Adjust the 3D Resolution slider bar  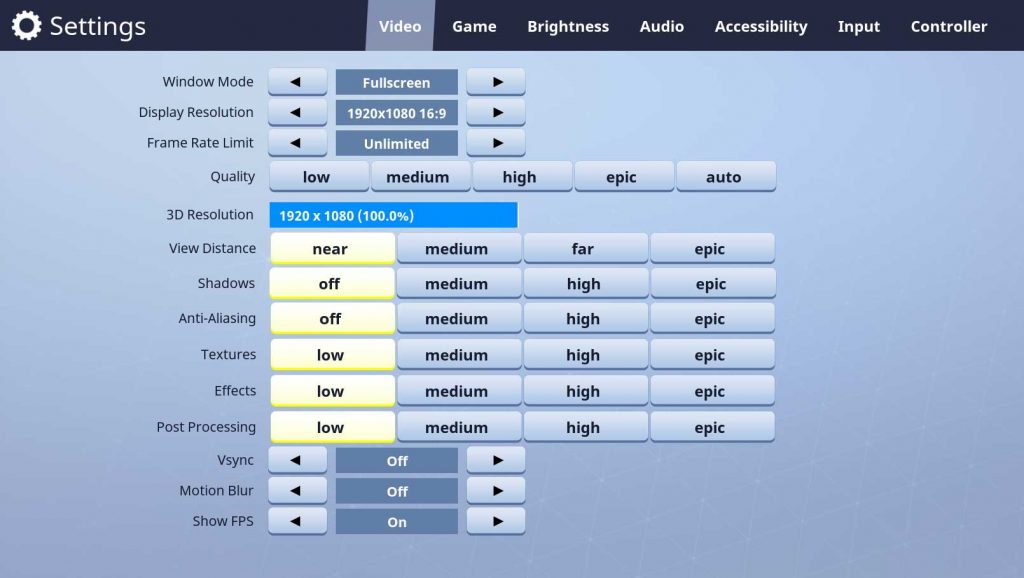(394, 215)
